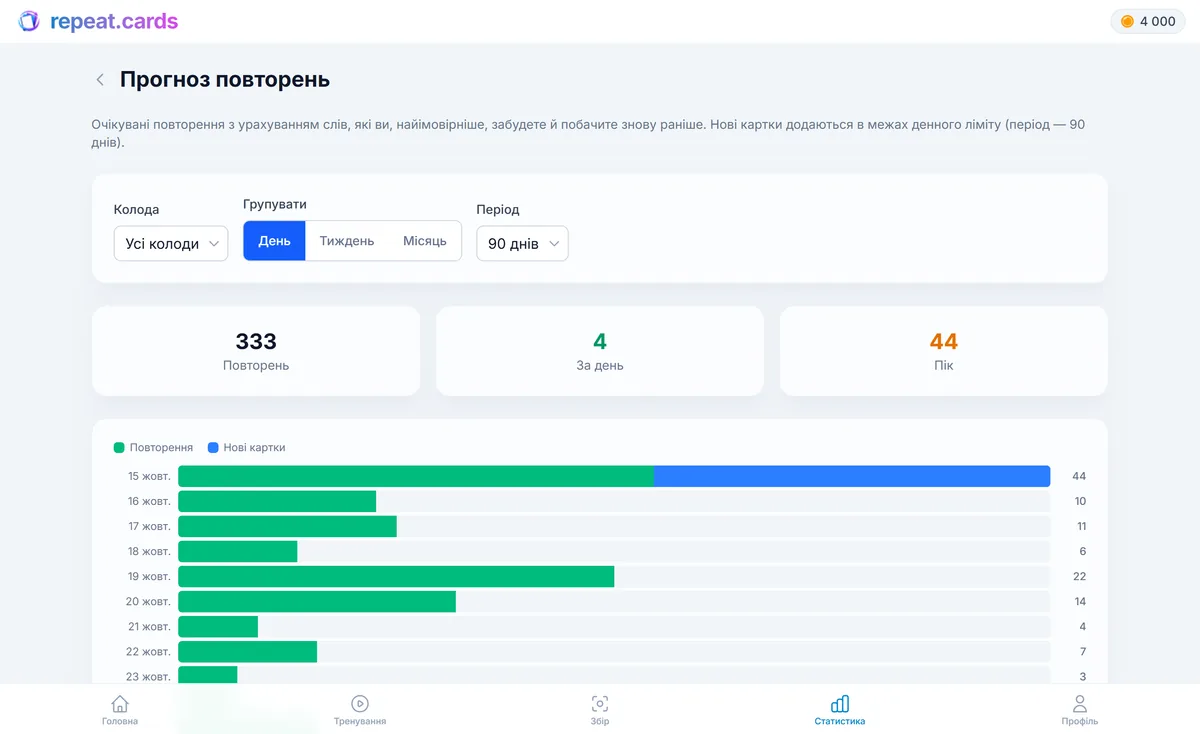
Task: Group forecast by День
Action: point(274,241)
